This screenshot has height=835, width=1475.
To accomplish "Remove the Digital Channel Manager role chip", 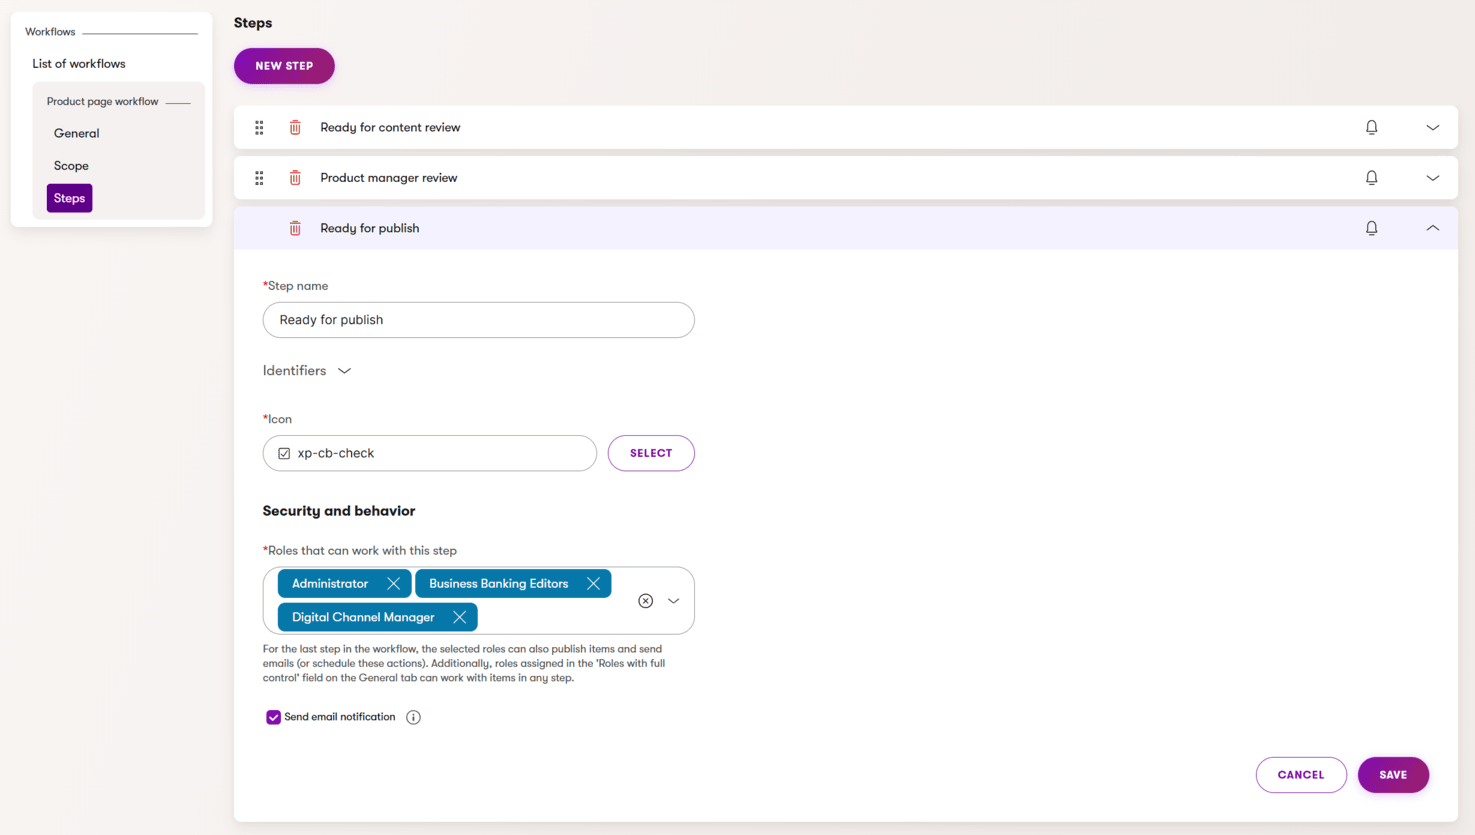I will click(460, 617).
